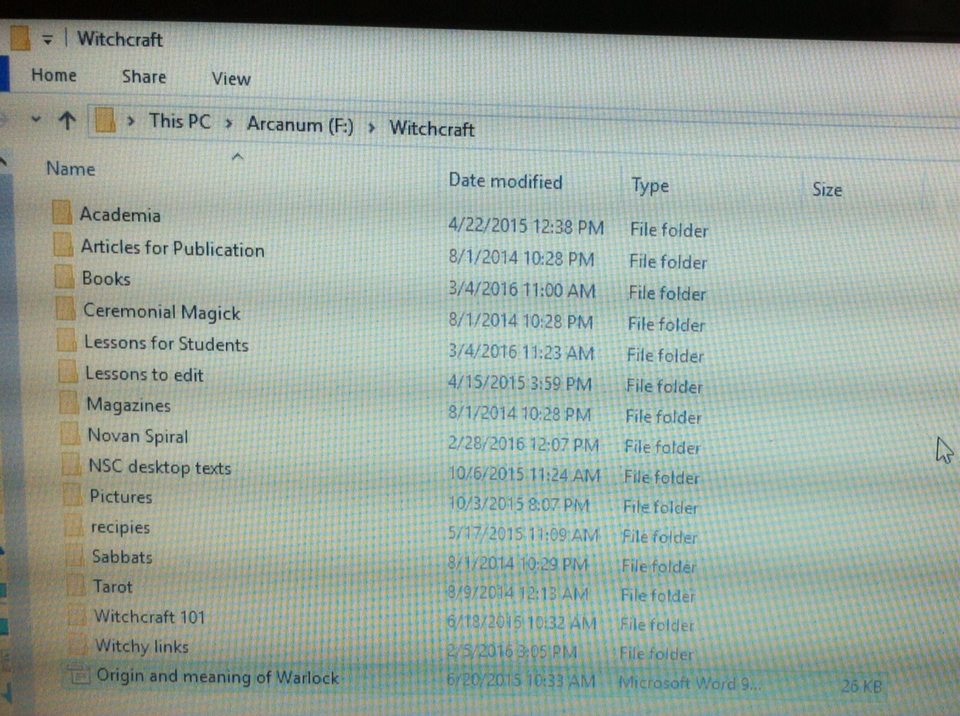This screenshot has height=716, width=960.
Task: Open the recent locations dropdown arrow
Action: click(37, 119)
